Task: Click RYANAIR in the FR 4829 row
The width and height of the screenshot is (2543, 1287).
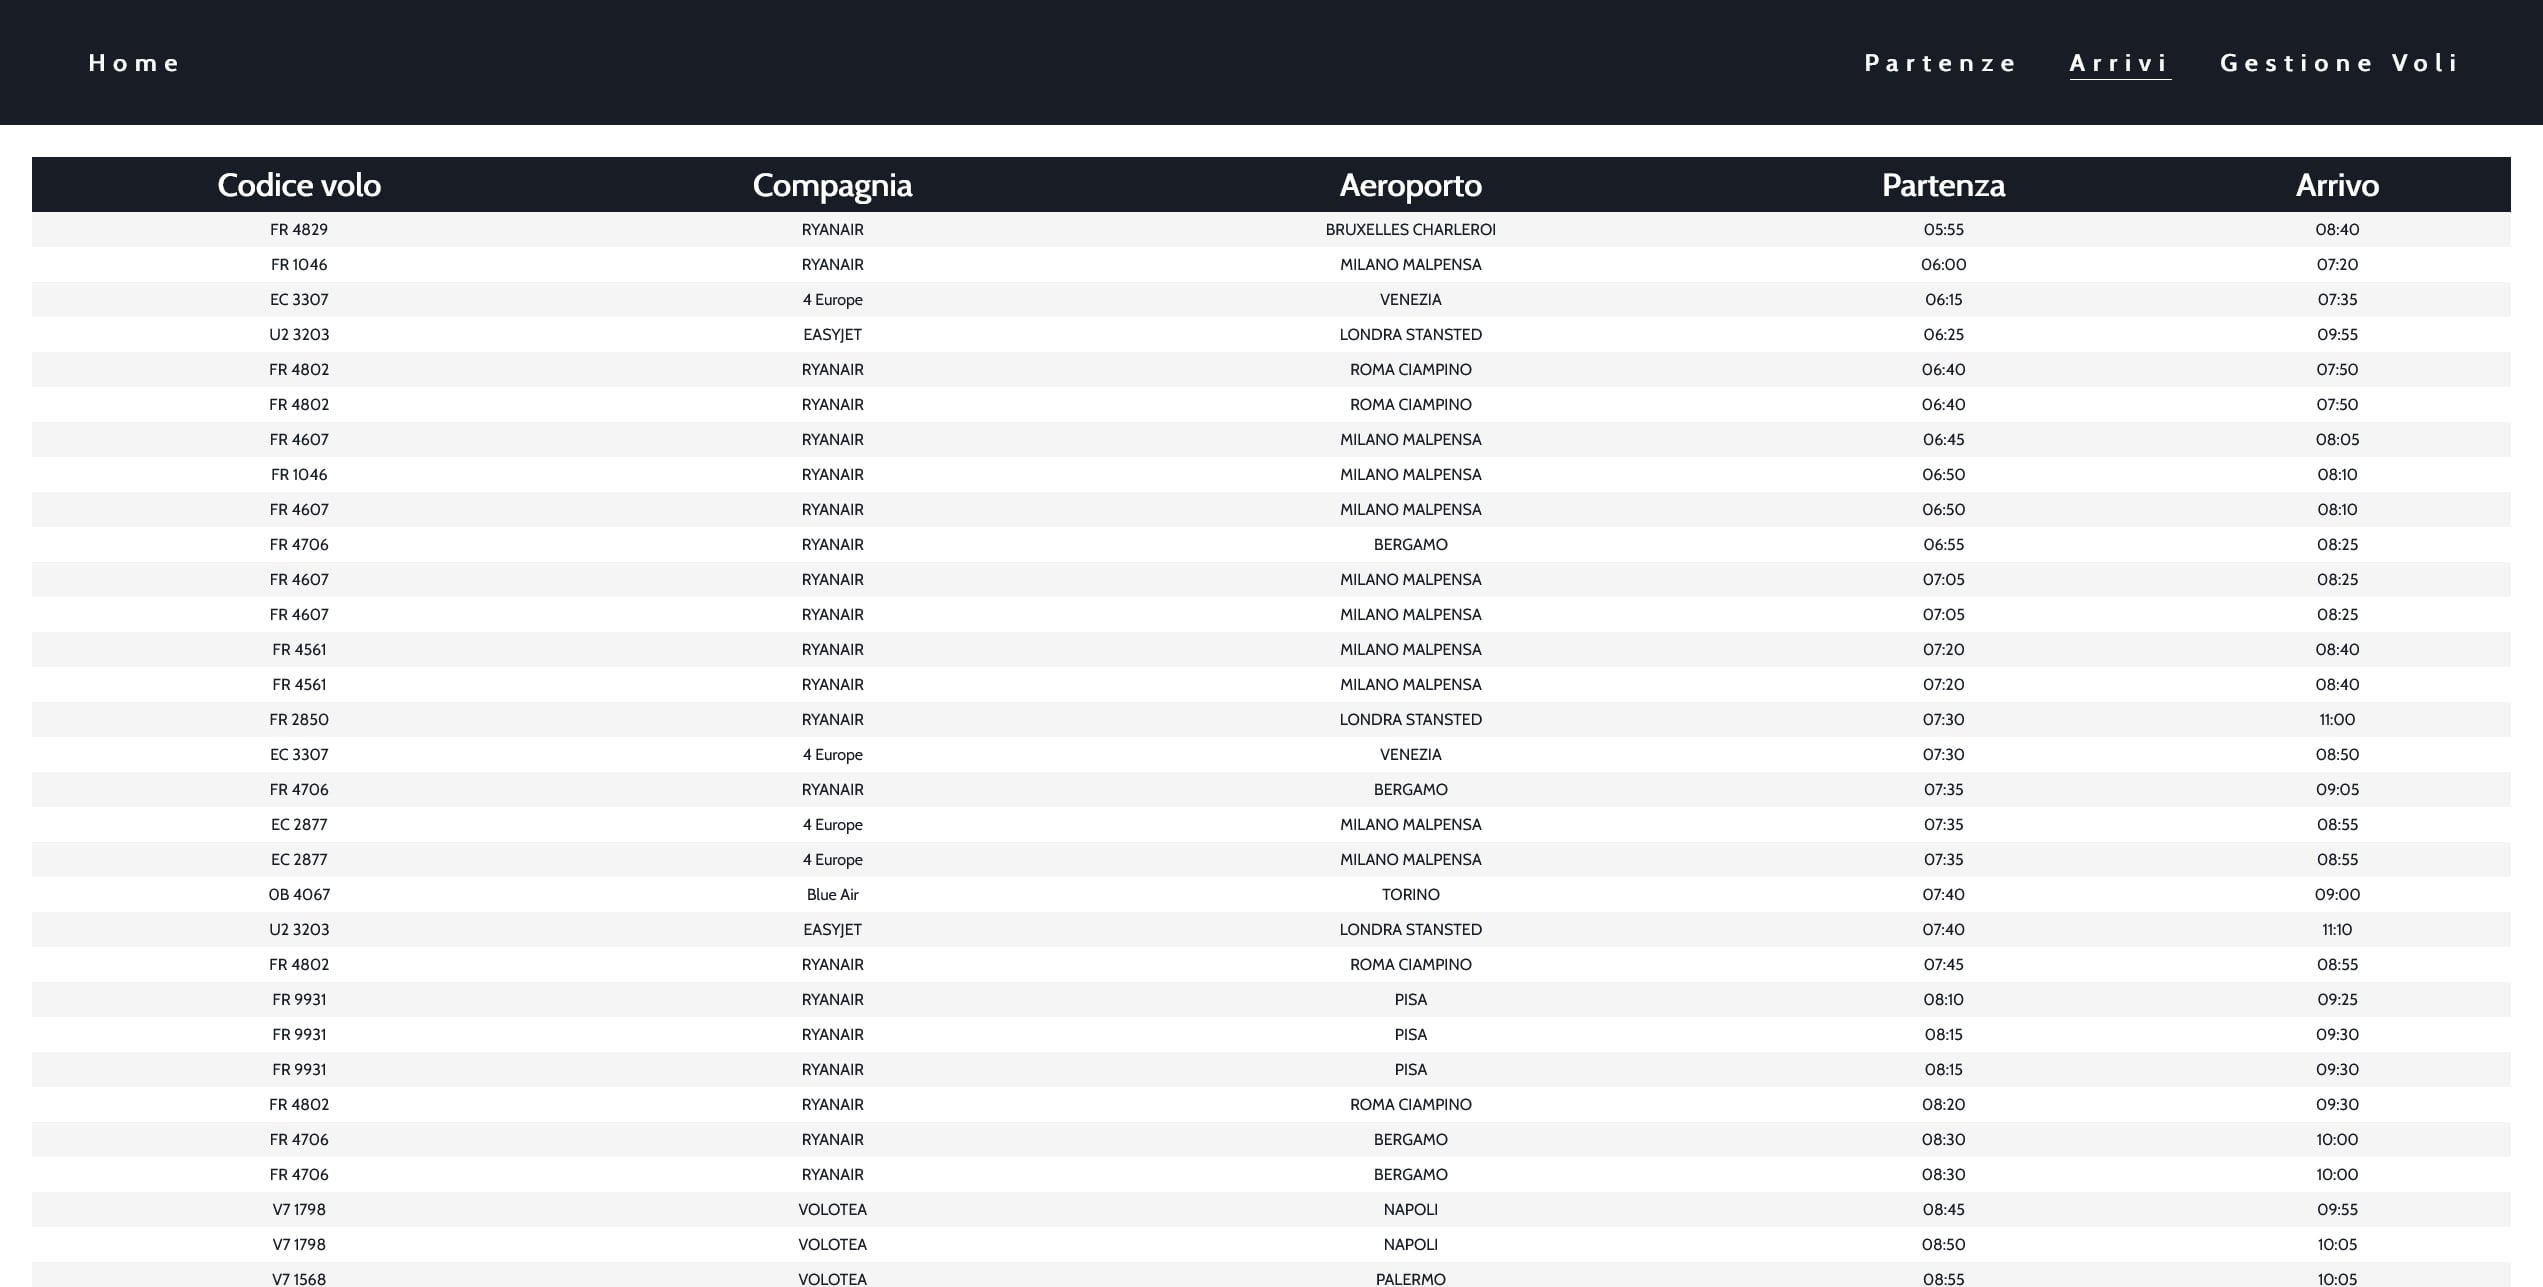Action: coord(832,229)
